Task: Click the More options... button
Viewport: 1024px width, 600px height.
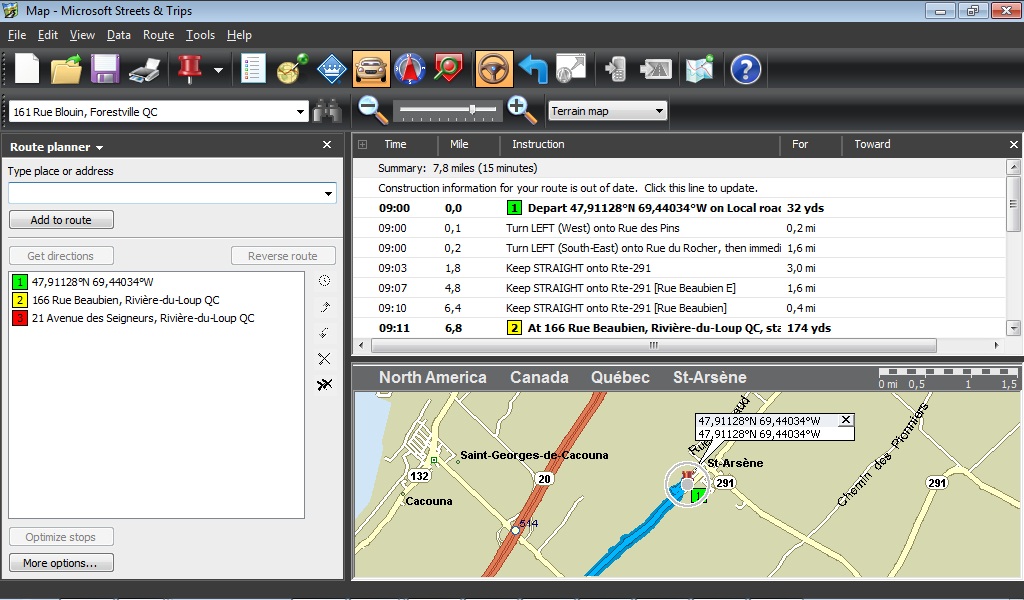Action: [x=61, y=563]
